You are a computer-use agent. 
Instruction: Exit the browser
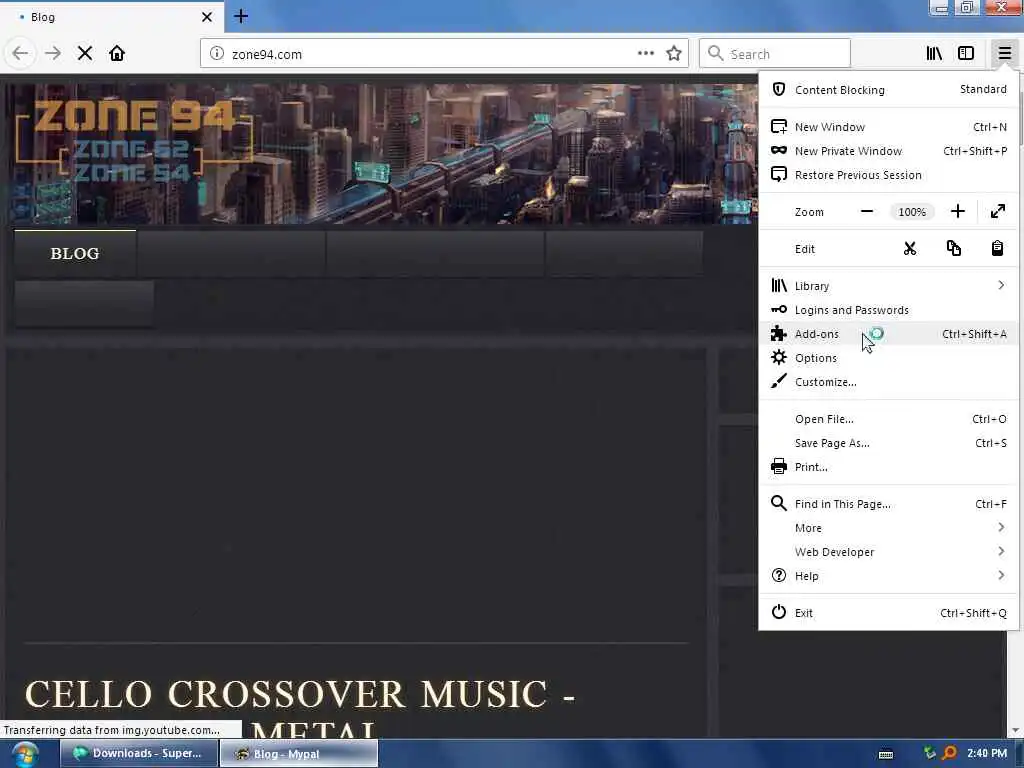coord(888,613)
